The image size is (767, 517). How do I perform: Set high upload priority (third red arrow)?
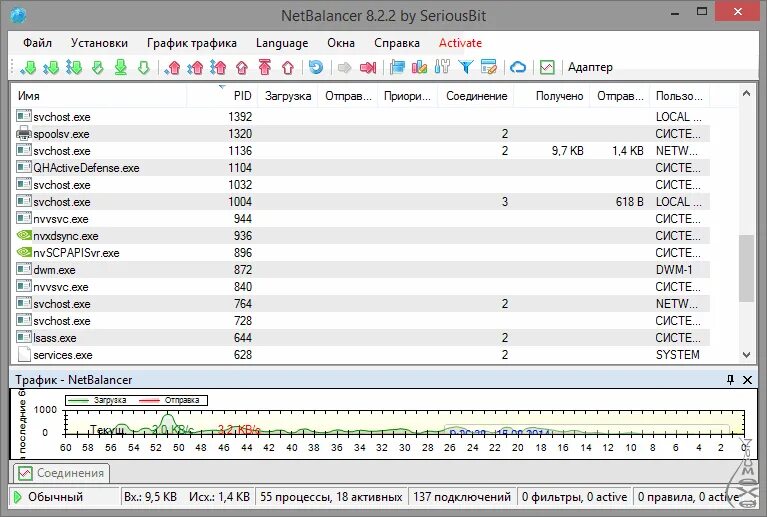tap(218, 67)
